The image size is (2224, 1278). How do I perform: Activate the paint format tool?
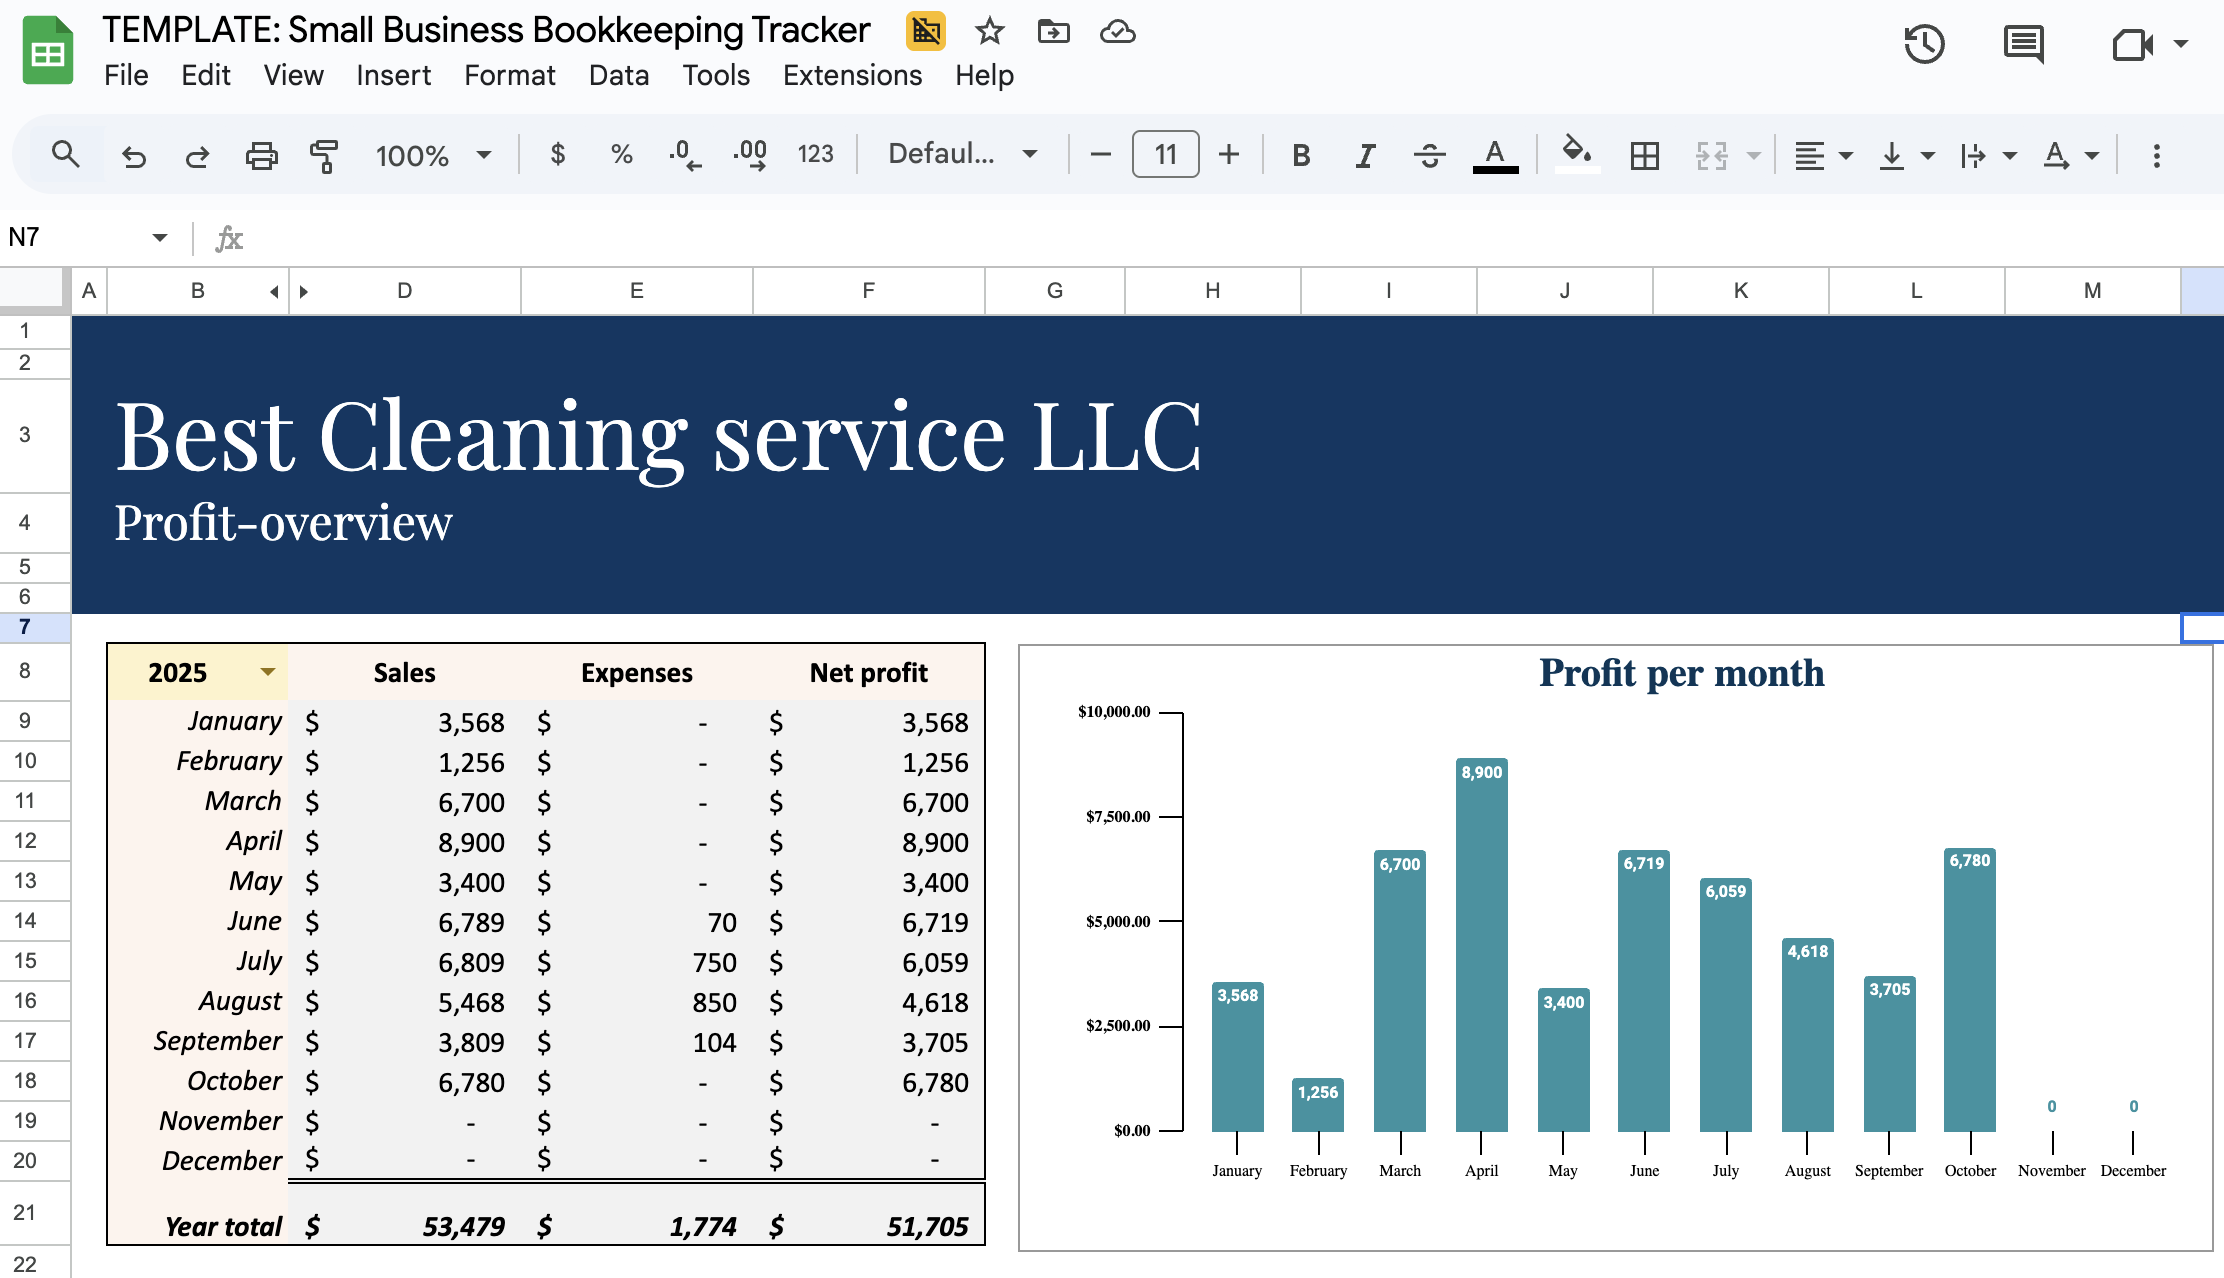[x=324, y=155]
